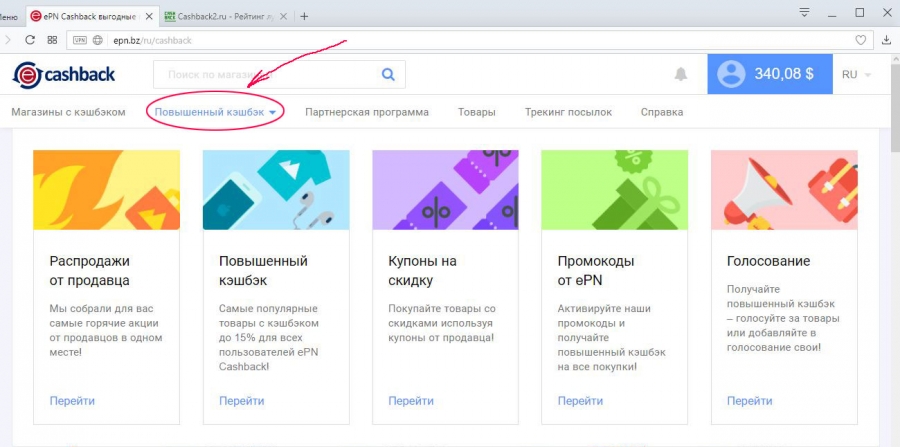Go forward in browser history
The height and width of the screenshot is (447, 900).
(7, 40)
